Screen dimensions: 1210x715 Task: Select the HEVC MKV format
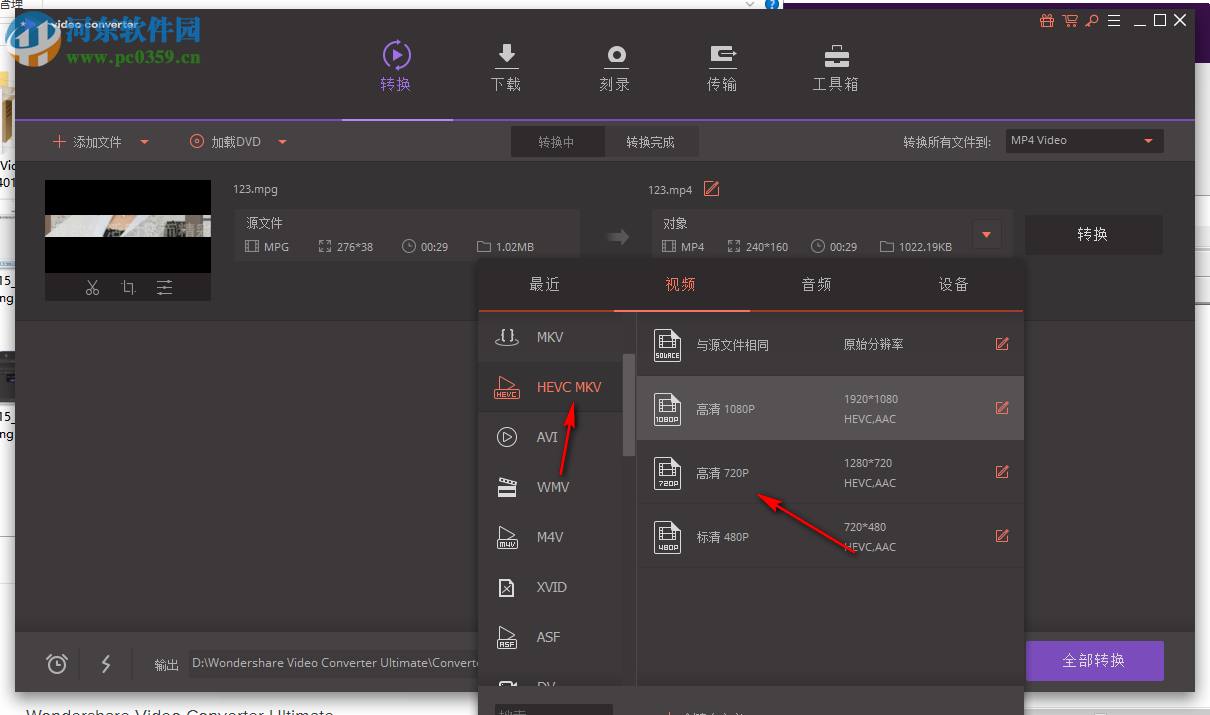coord(550,387)
